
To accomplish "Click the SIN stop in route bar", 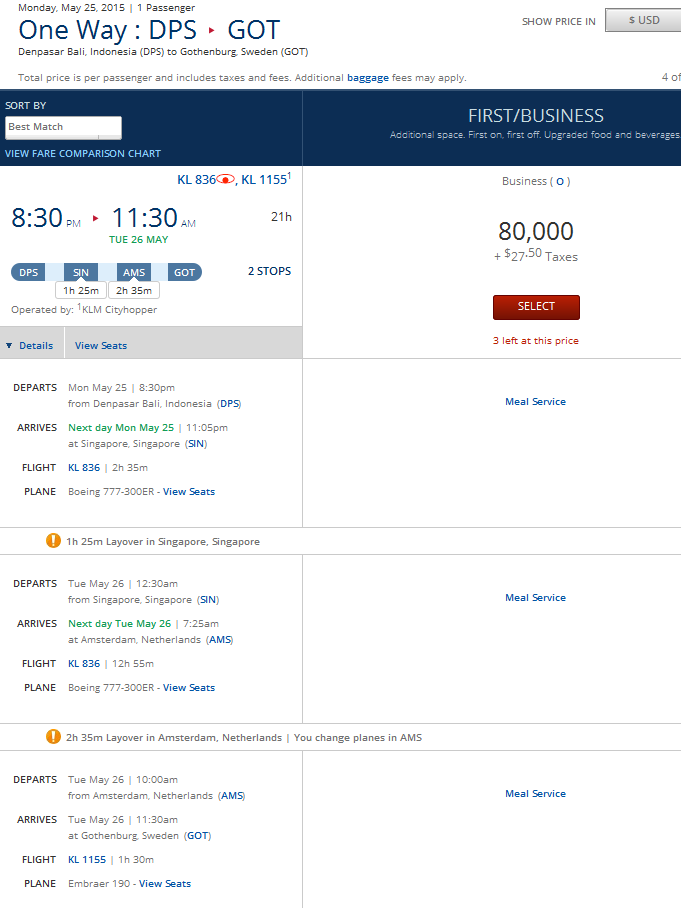I will (81, 272).
